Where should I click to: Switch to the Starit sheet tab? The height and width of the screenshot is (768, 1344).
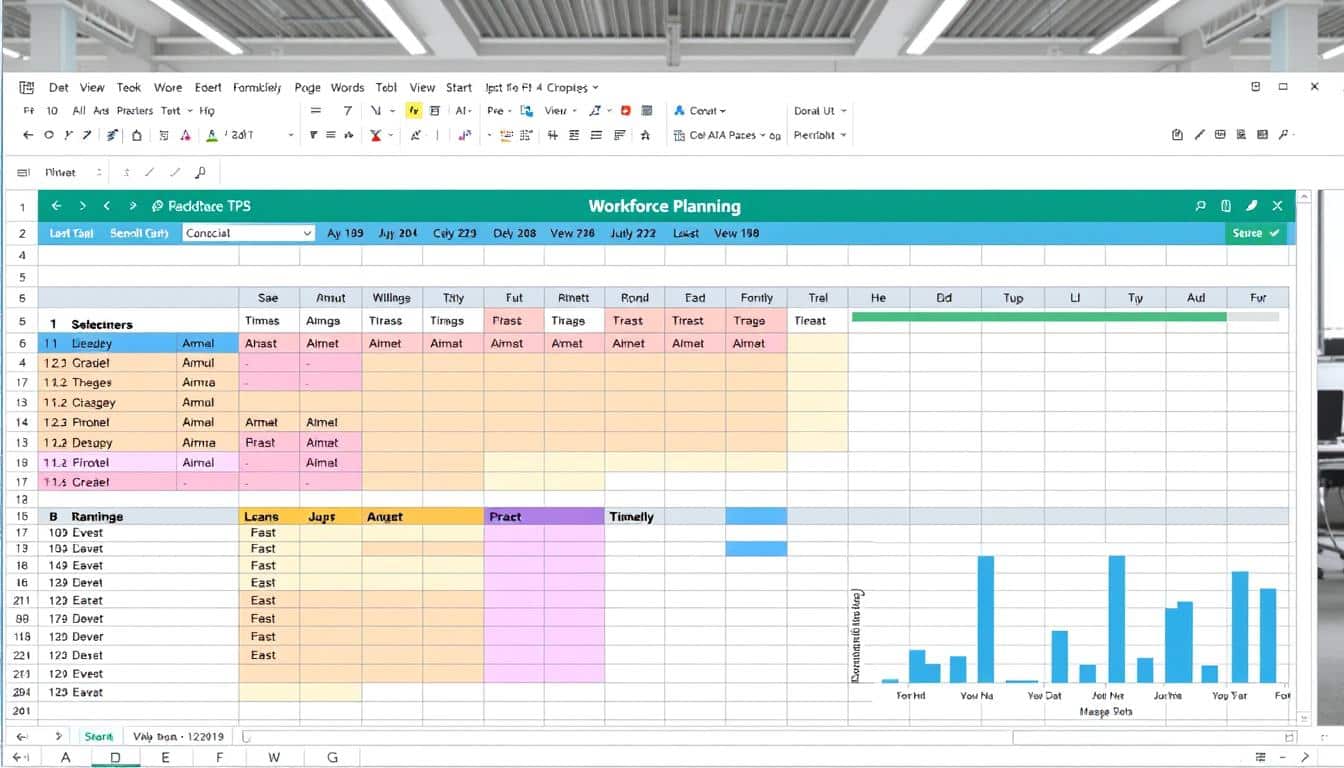tap(98, 736)
